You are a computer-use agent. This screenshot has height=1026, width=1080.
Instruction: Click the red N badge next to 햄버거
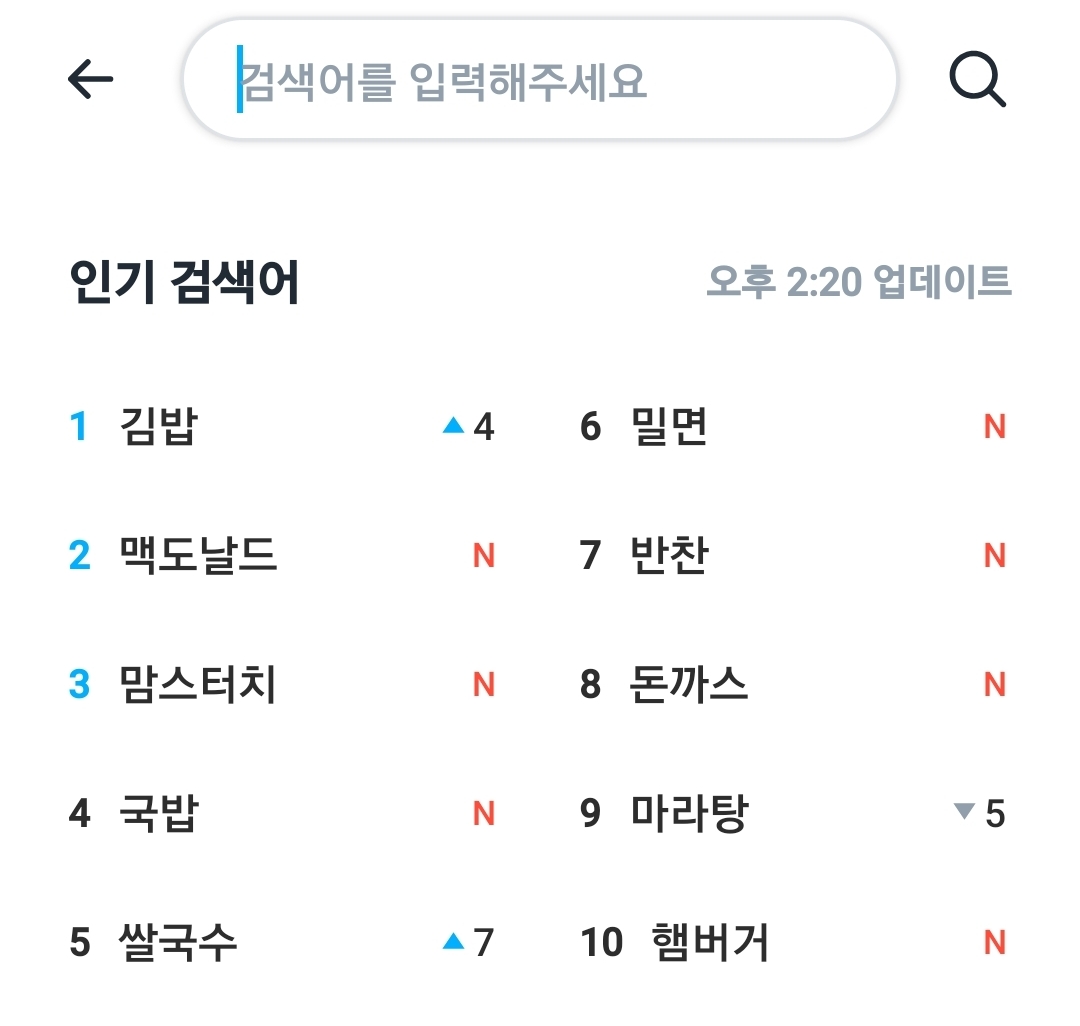[x=995, y=943]
